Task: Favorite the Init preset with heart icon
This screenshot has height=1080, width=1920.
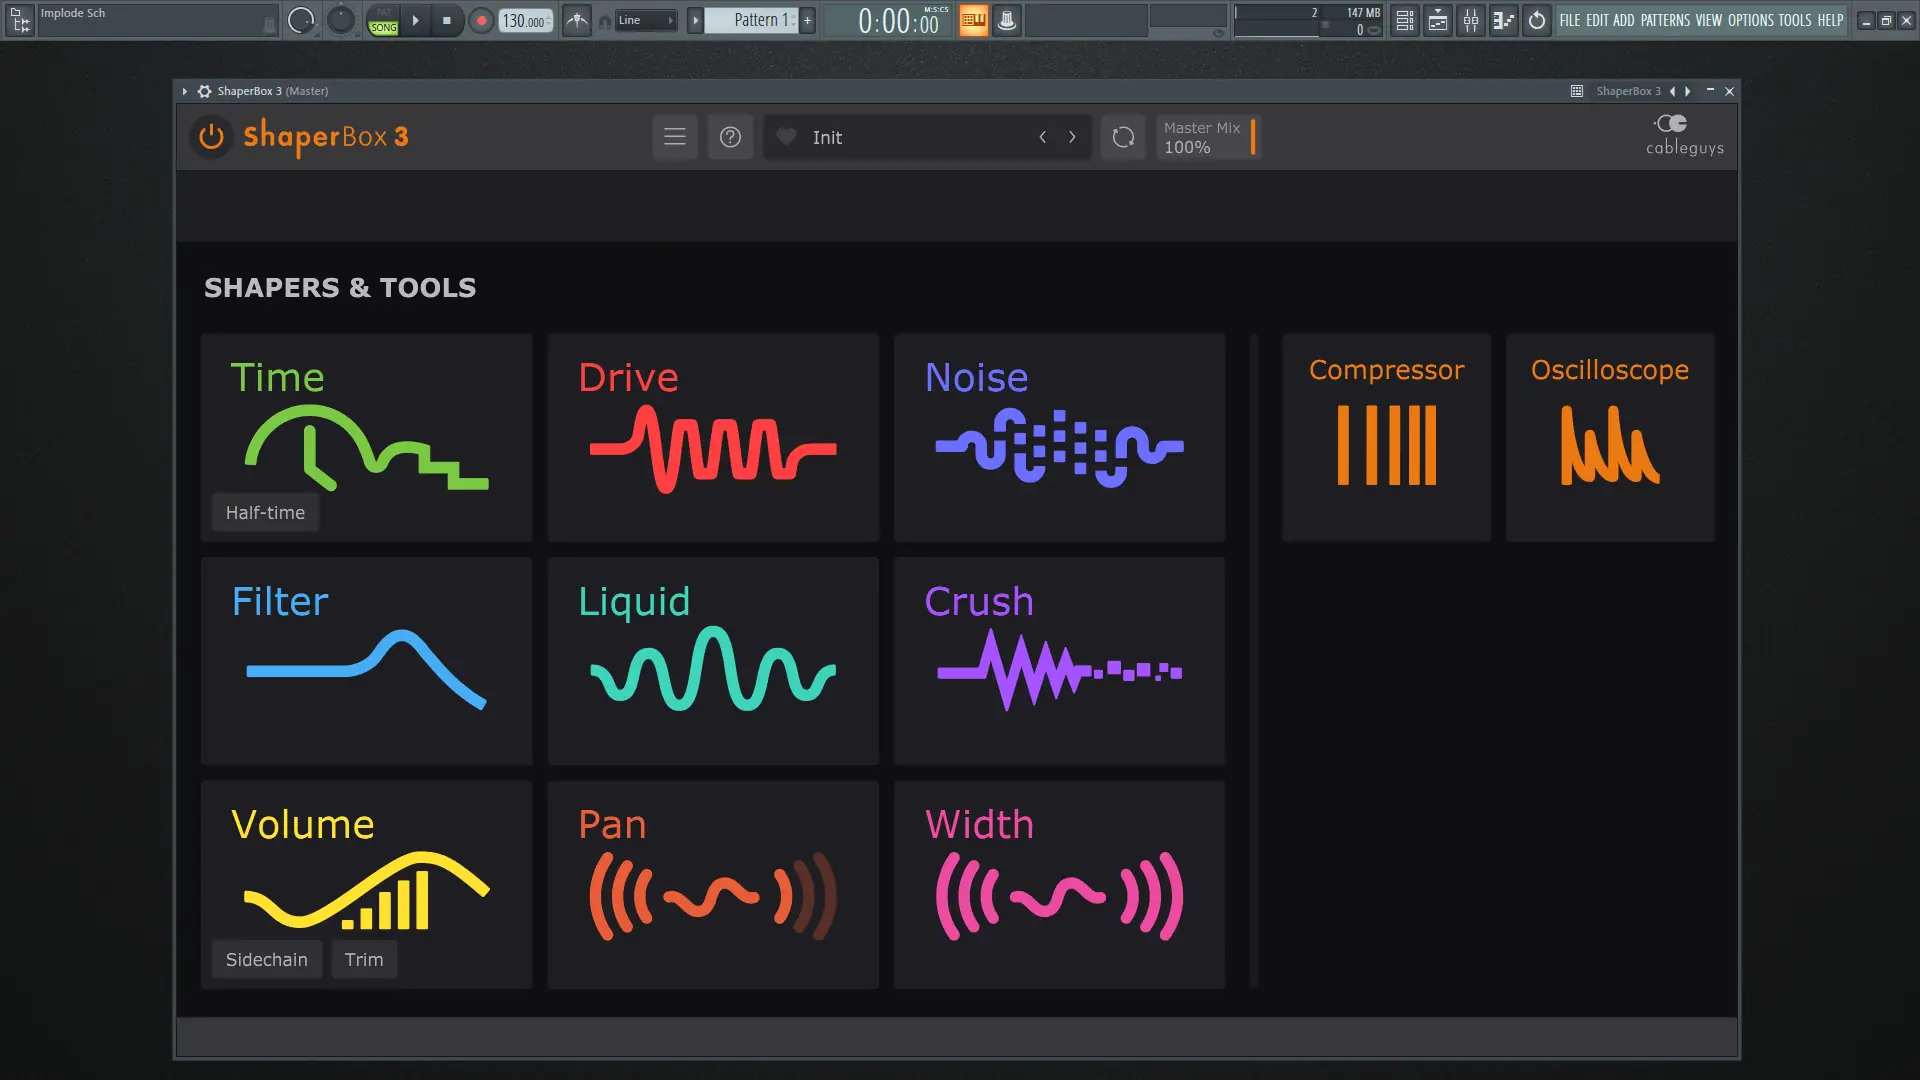Action: (x=787, y=137)
